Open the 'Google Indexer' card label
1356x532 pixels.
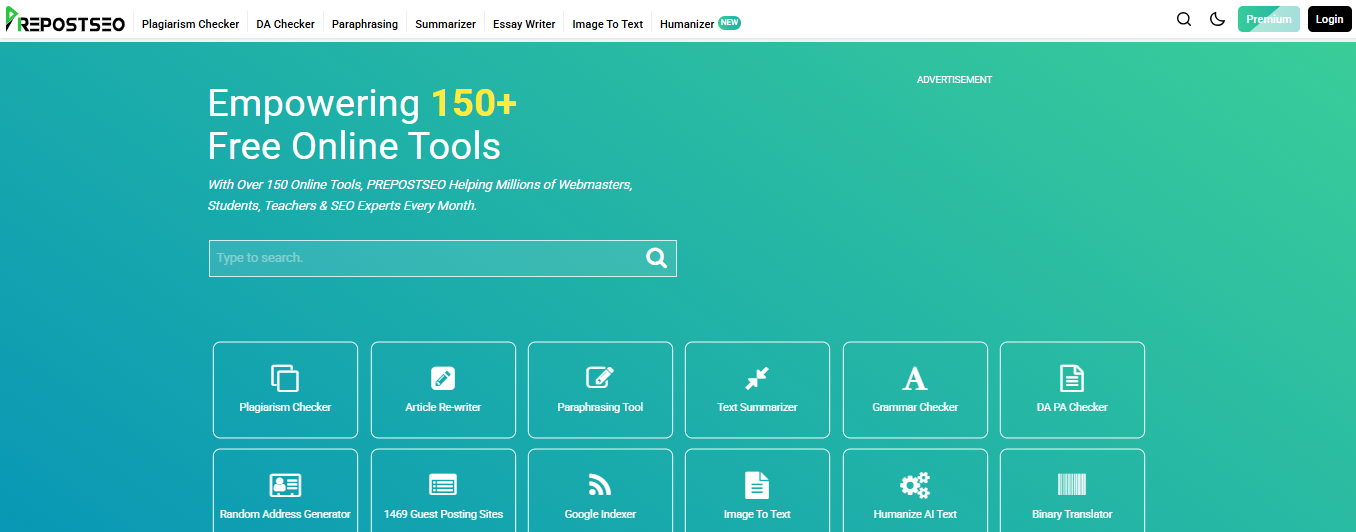[600, 515]
